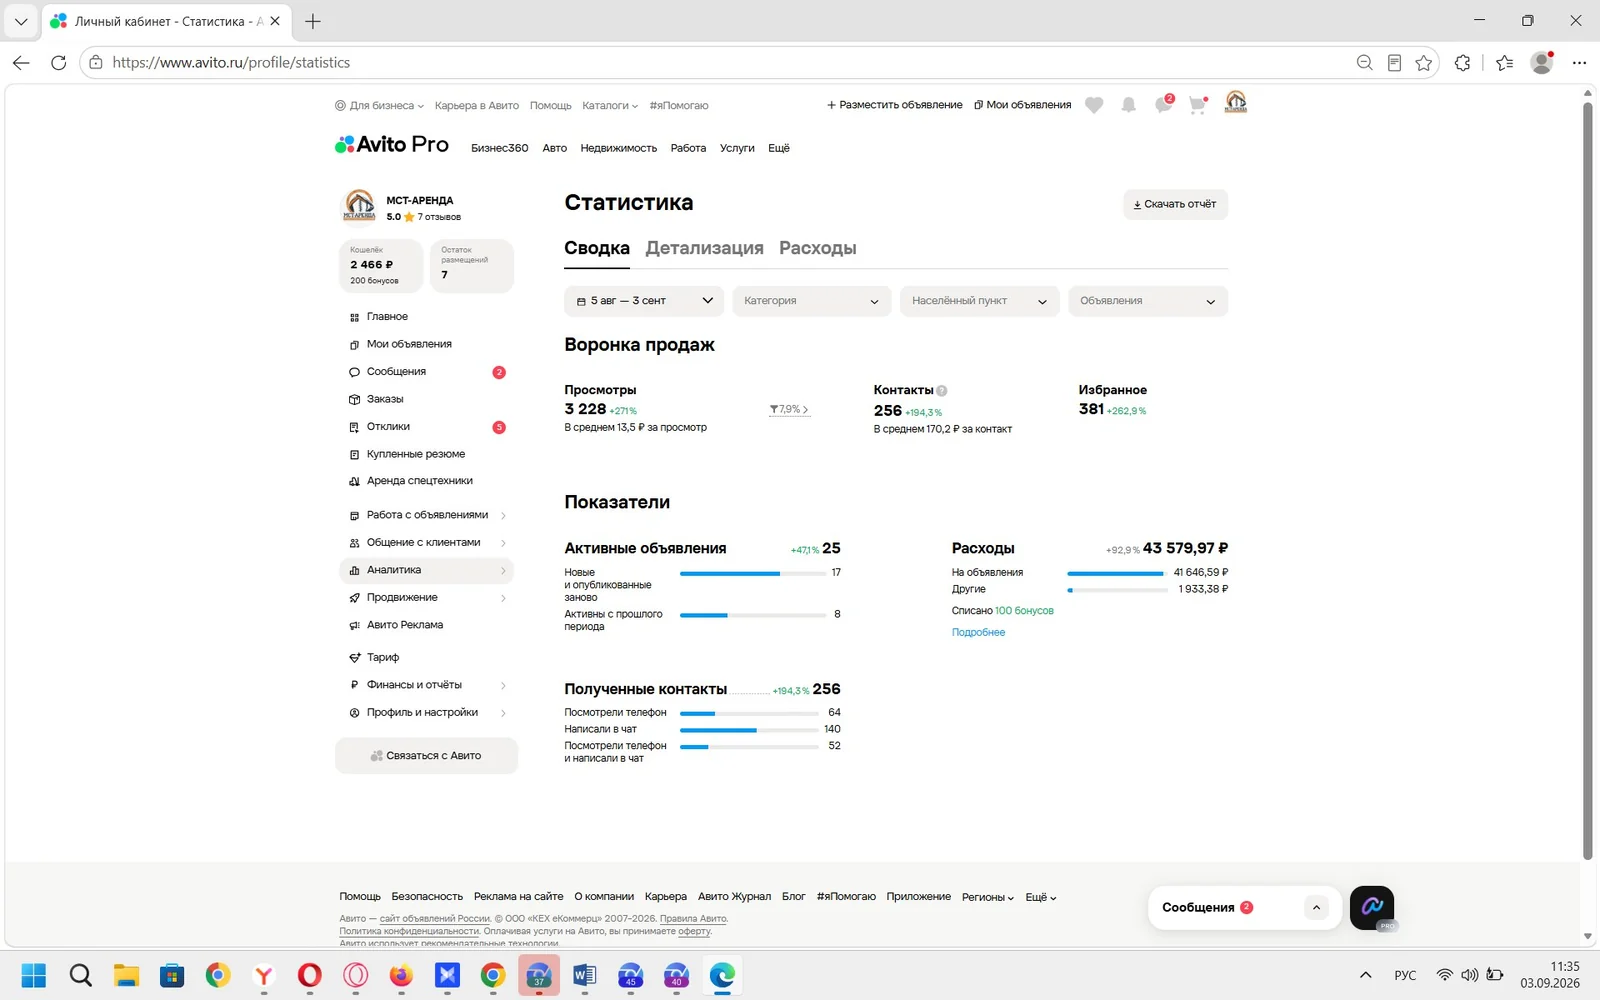1600x1000 pixels.
Task: Open the 100 бонусов link
Action: (1024, 611)
